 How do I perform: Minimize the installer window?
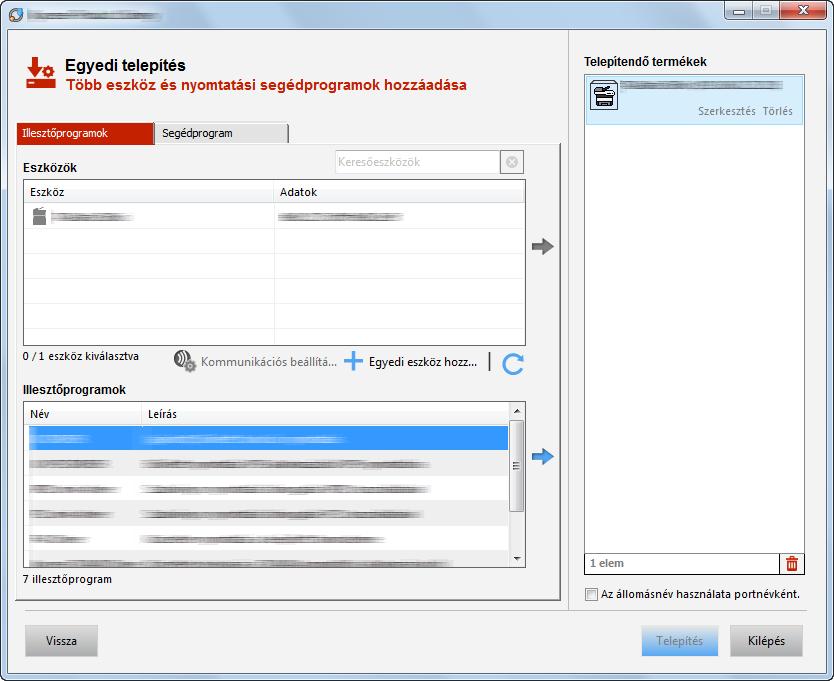(x=739, y=11)
